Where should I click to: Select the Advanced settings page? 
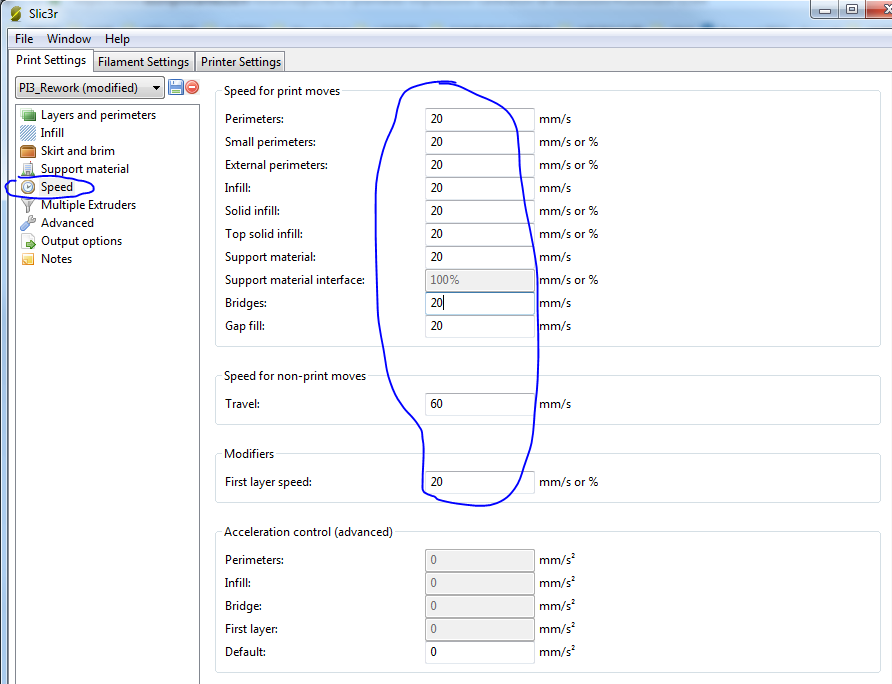[67, 223]
